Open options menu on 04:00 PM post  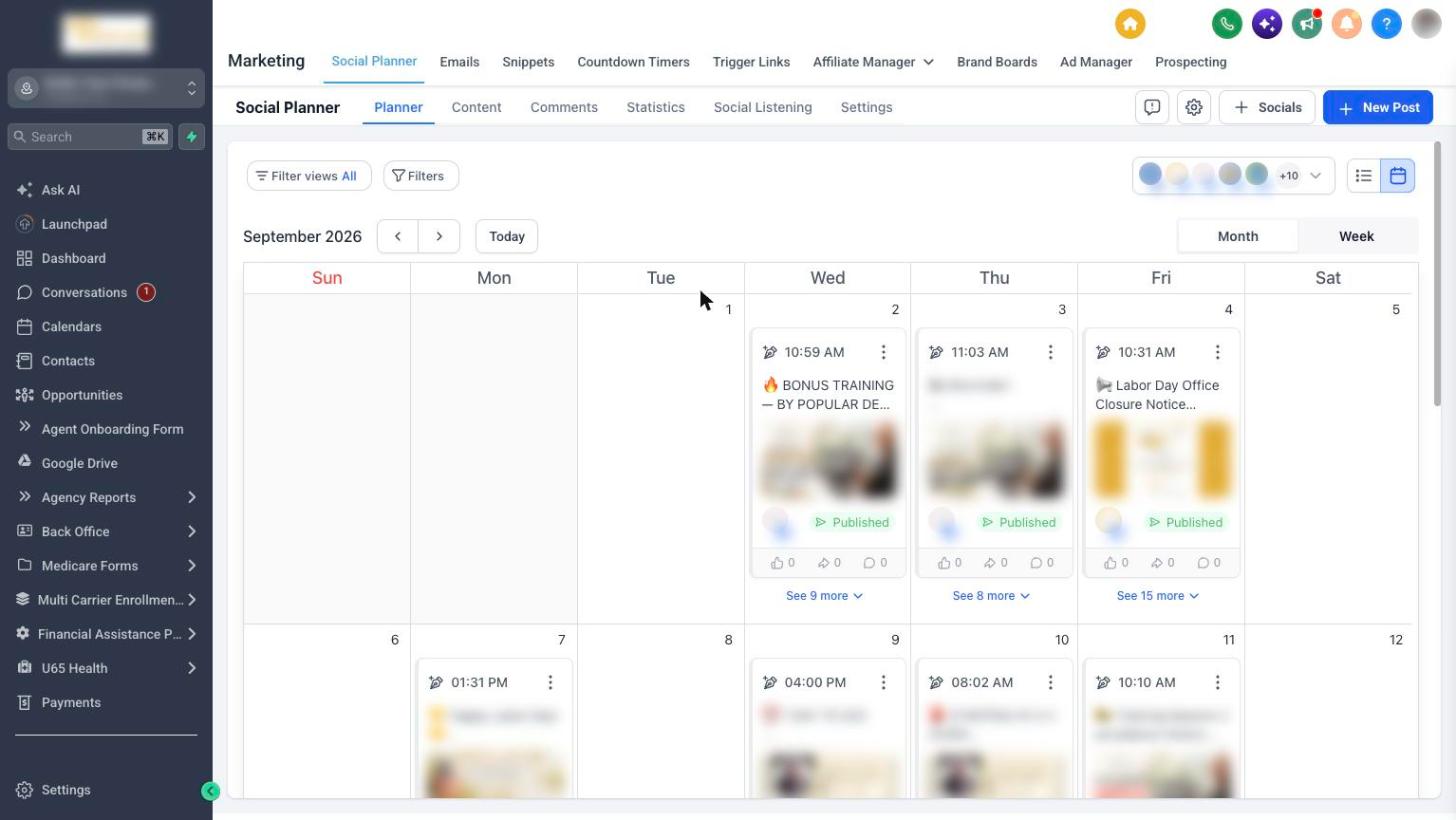coord(883,682)
